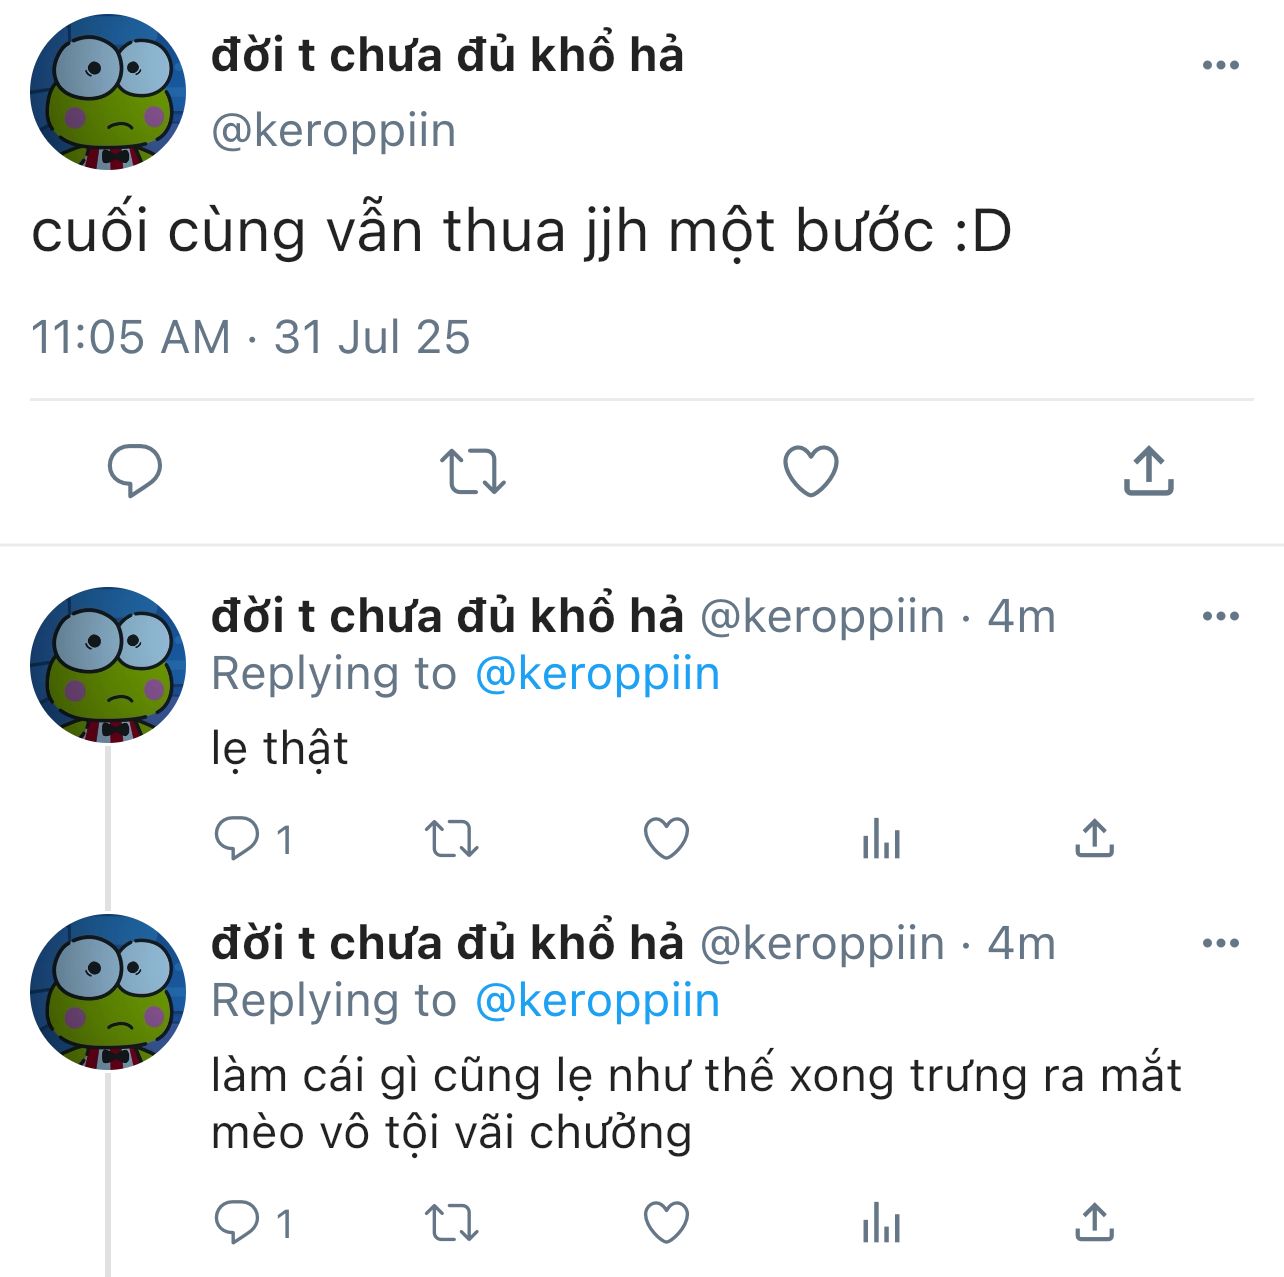Retweet the "làm cái gì" reply
Viewport: 1284px width, 1277px height.
[x=452, y=1223]
